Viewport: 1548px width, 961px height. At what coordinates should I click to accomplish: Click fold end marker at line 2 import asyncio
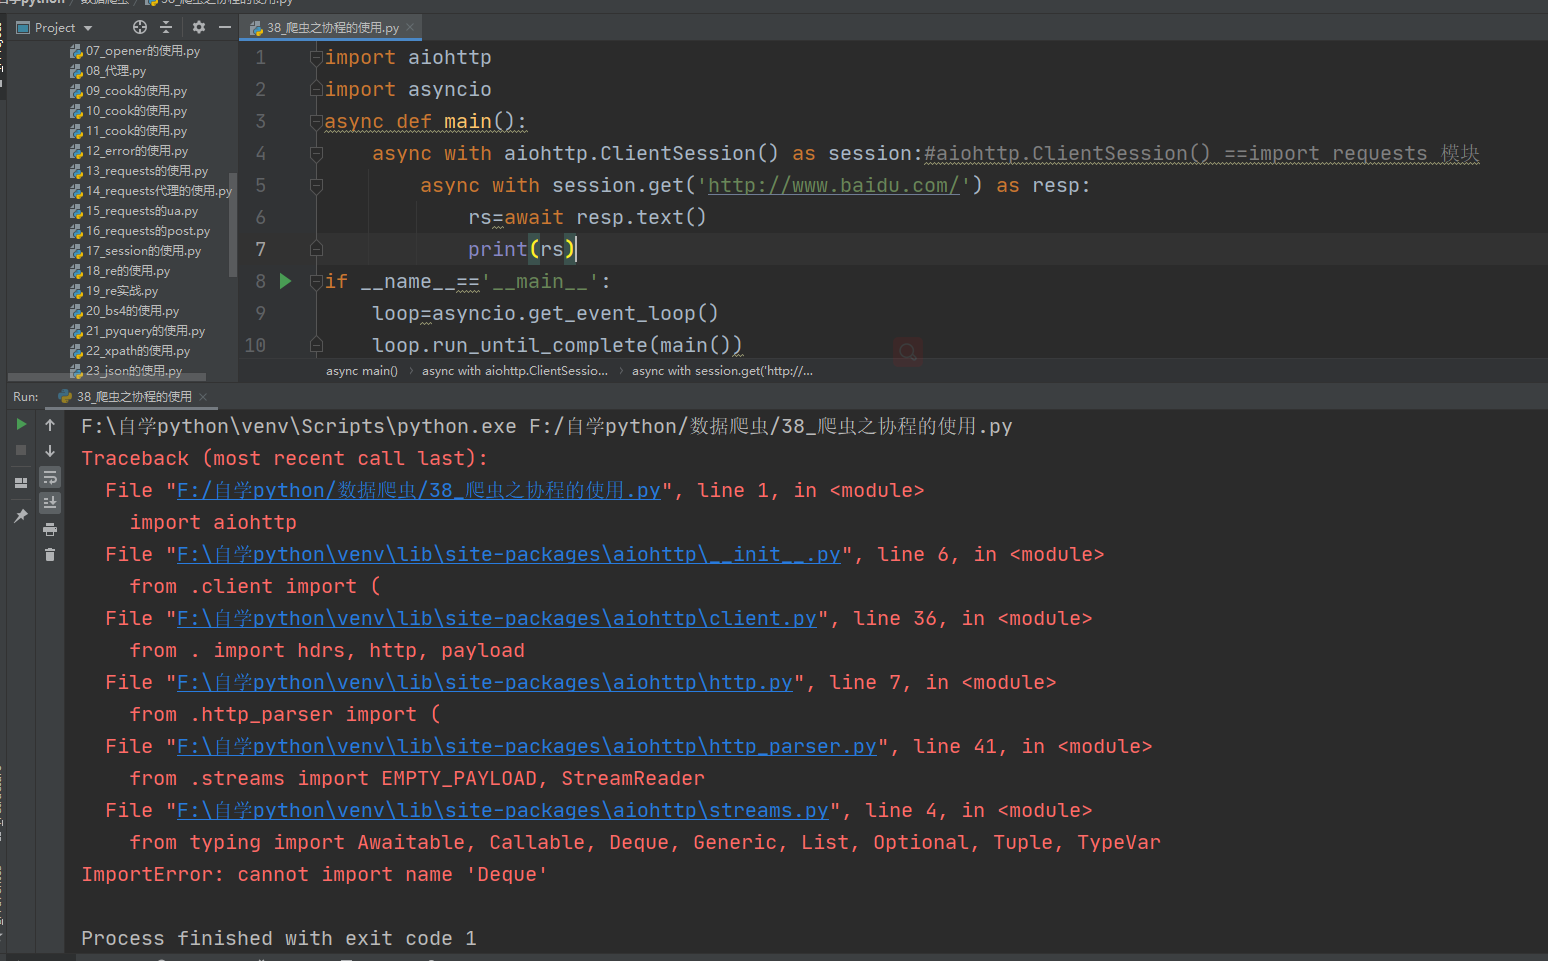pyautogui.click(x=316, y=90)
